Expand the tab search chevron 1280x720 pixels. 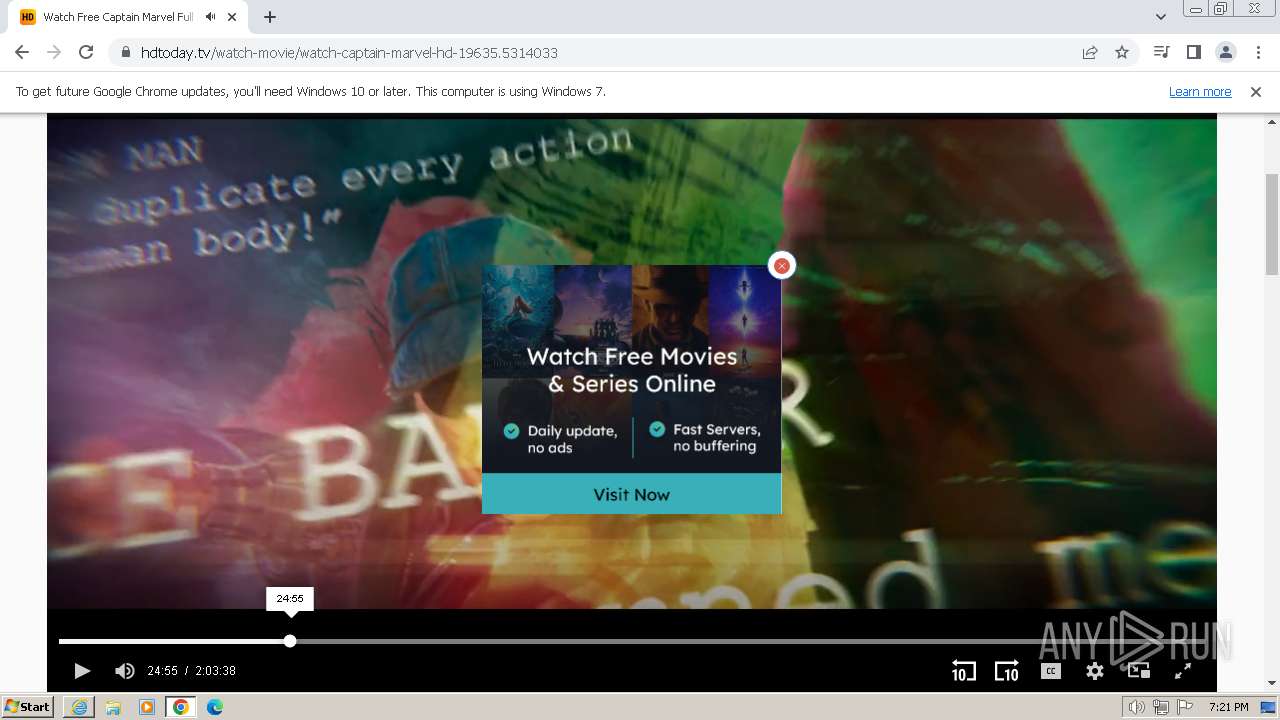click(x=1160, y=17)
